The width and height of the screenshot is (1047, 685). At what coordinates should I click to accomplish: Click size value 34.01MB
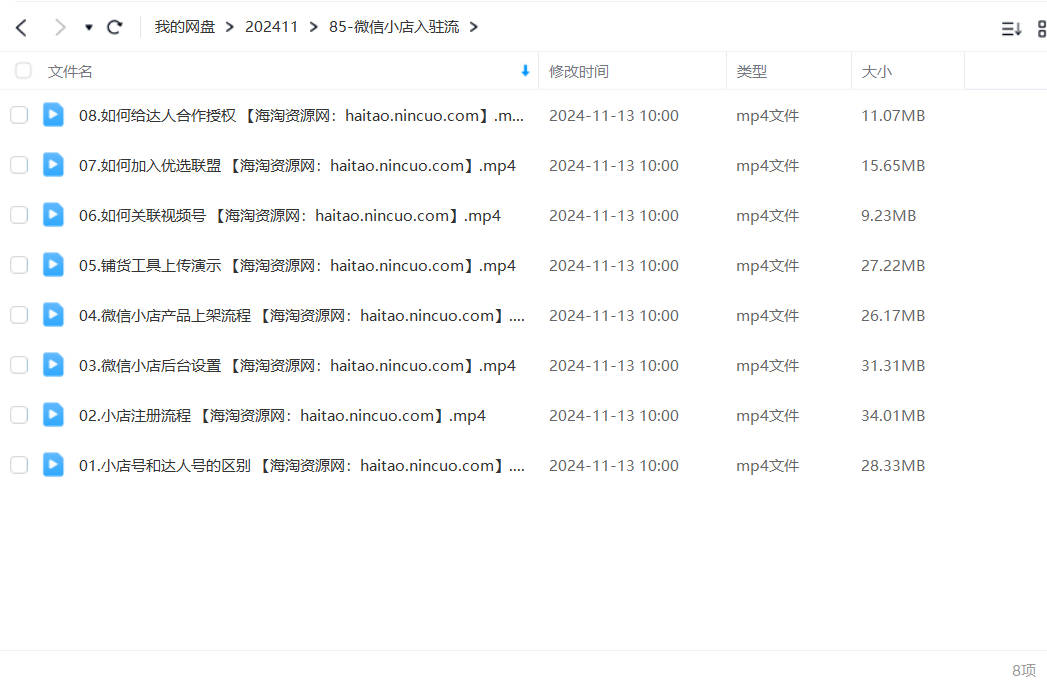[893, 416]
